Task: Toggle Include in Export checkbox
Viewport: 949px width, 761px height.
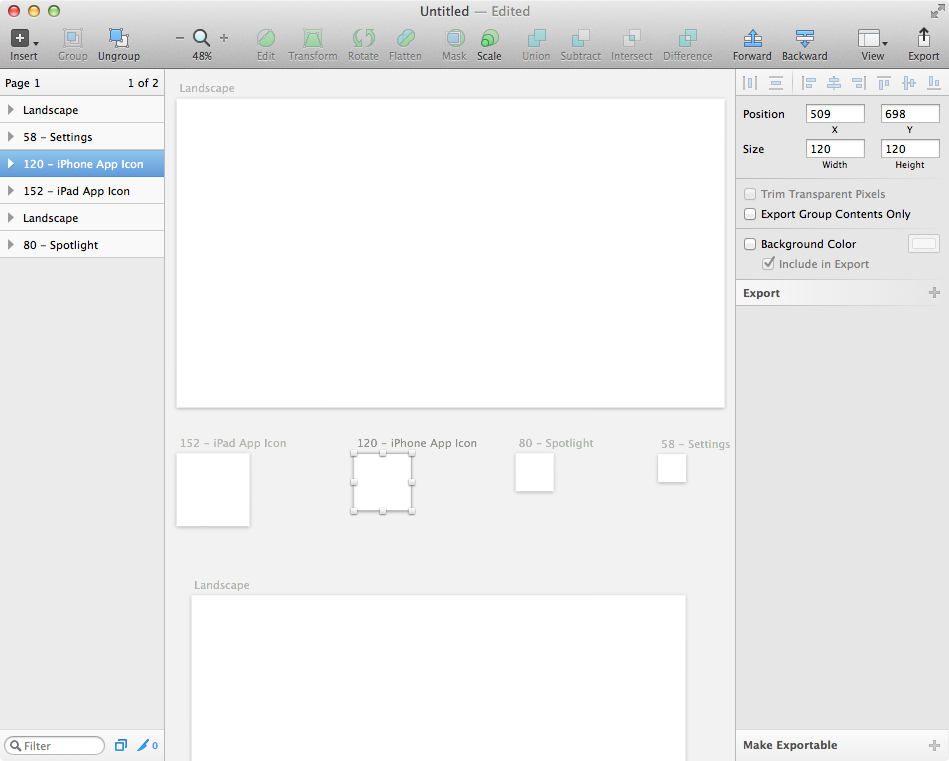Action: click(768, 263)
